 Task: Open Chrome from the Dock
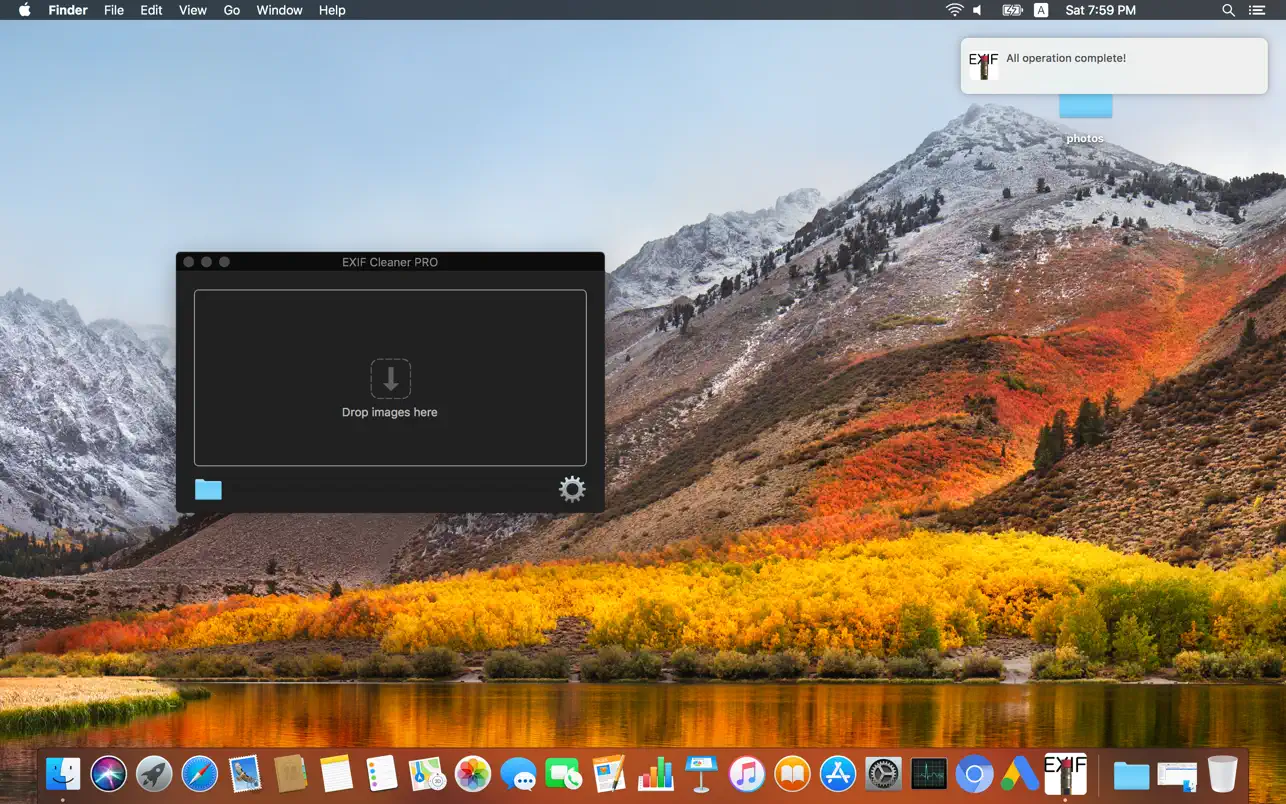(974, 773)
